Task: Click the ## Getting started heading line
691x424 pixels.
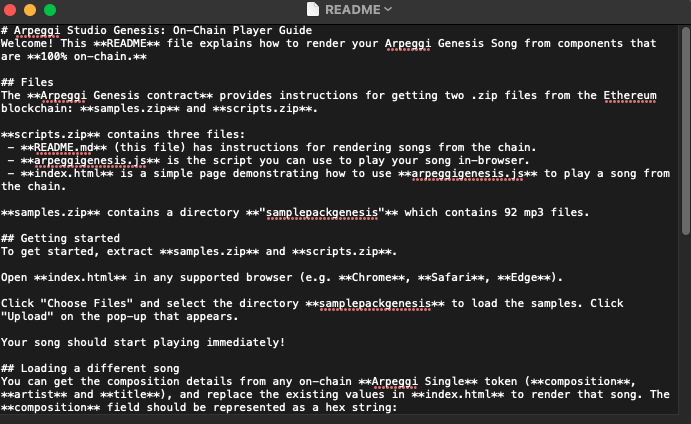Action: (60, 238)
